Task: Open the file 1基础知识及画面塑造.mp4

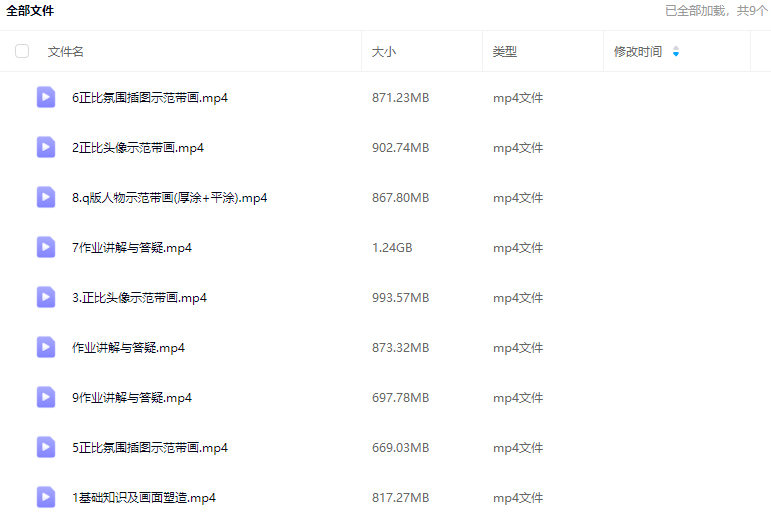Action: tap(144, 498)
